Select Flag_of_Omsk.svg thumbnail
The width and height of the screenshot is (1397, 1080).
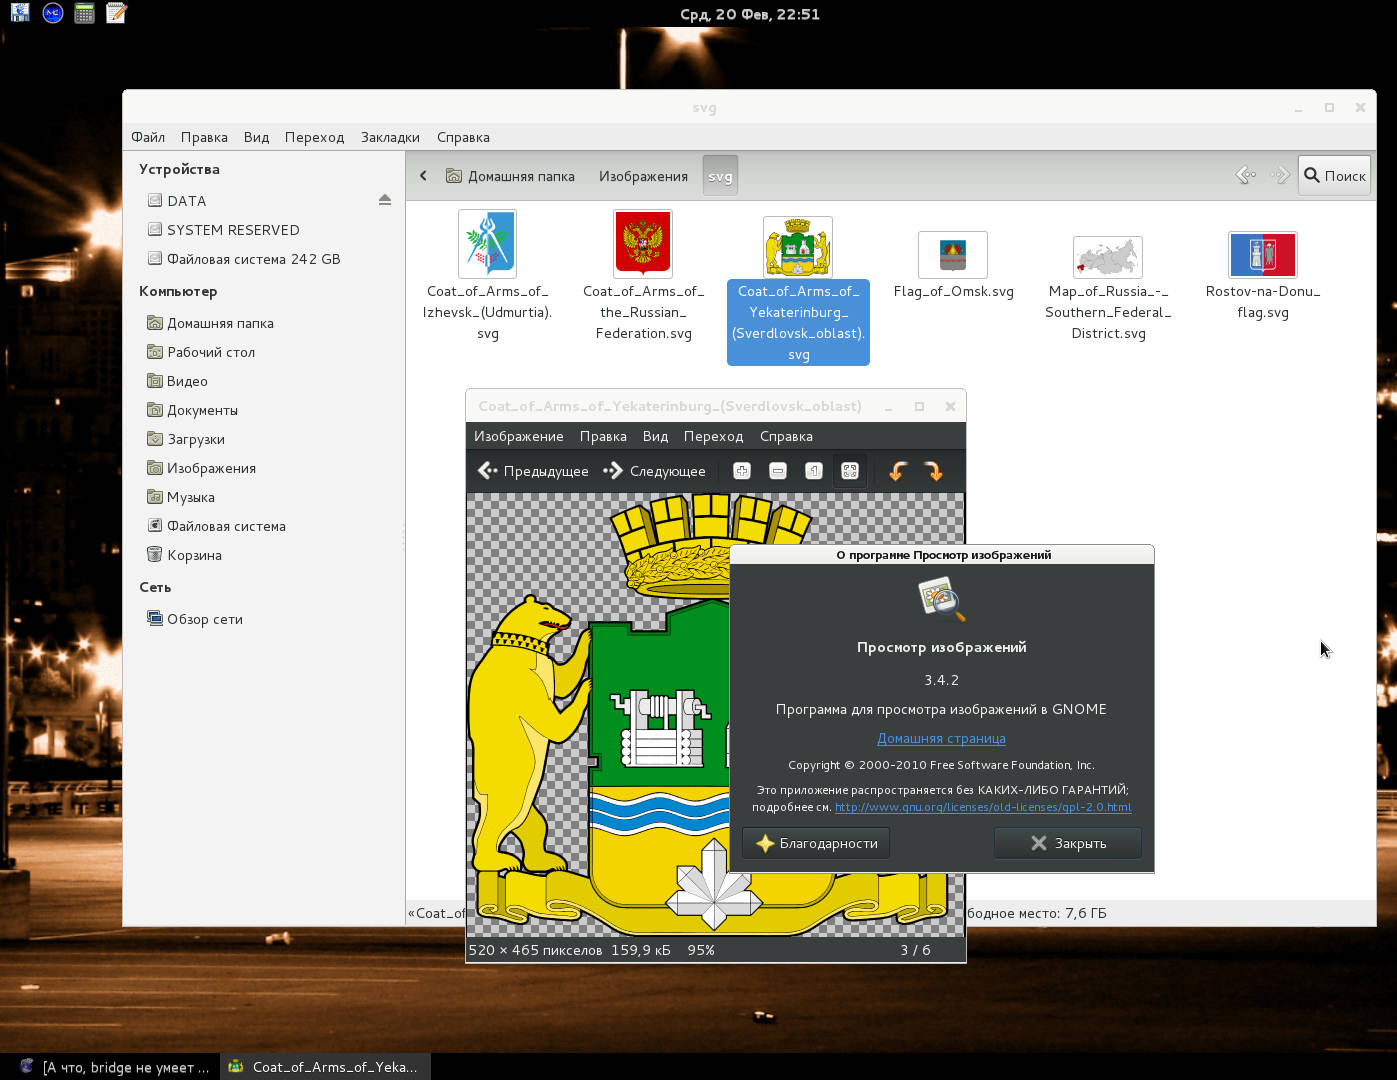[953, 255]
